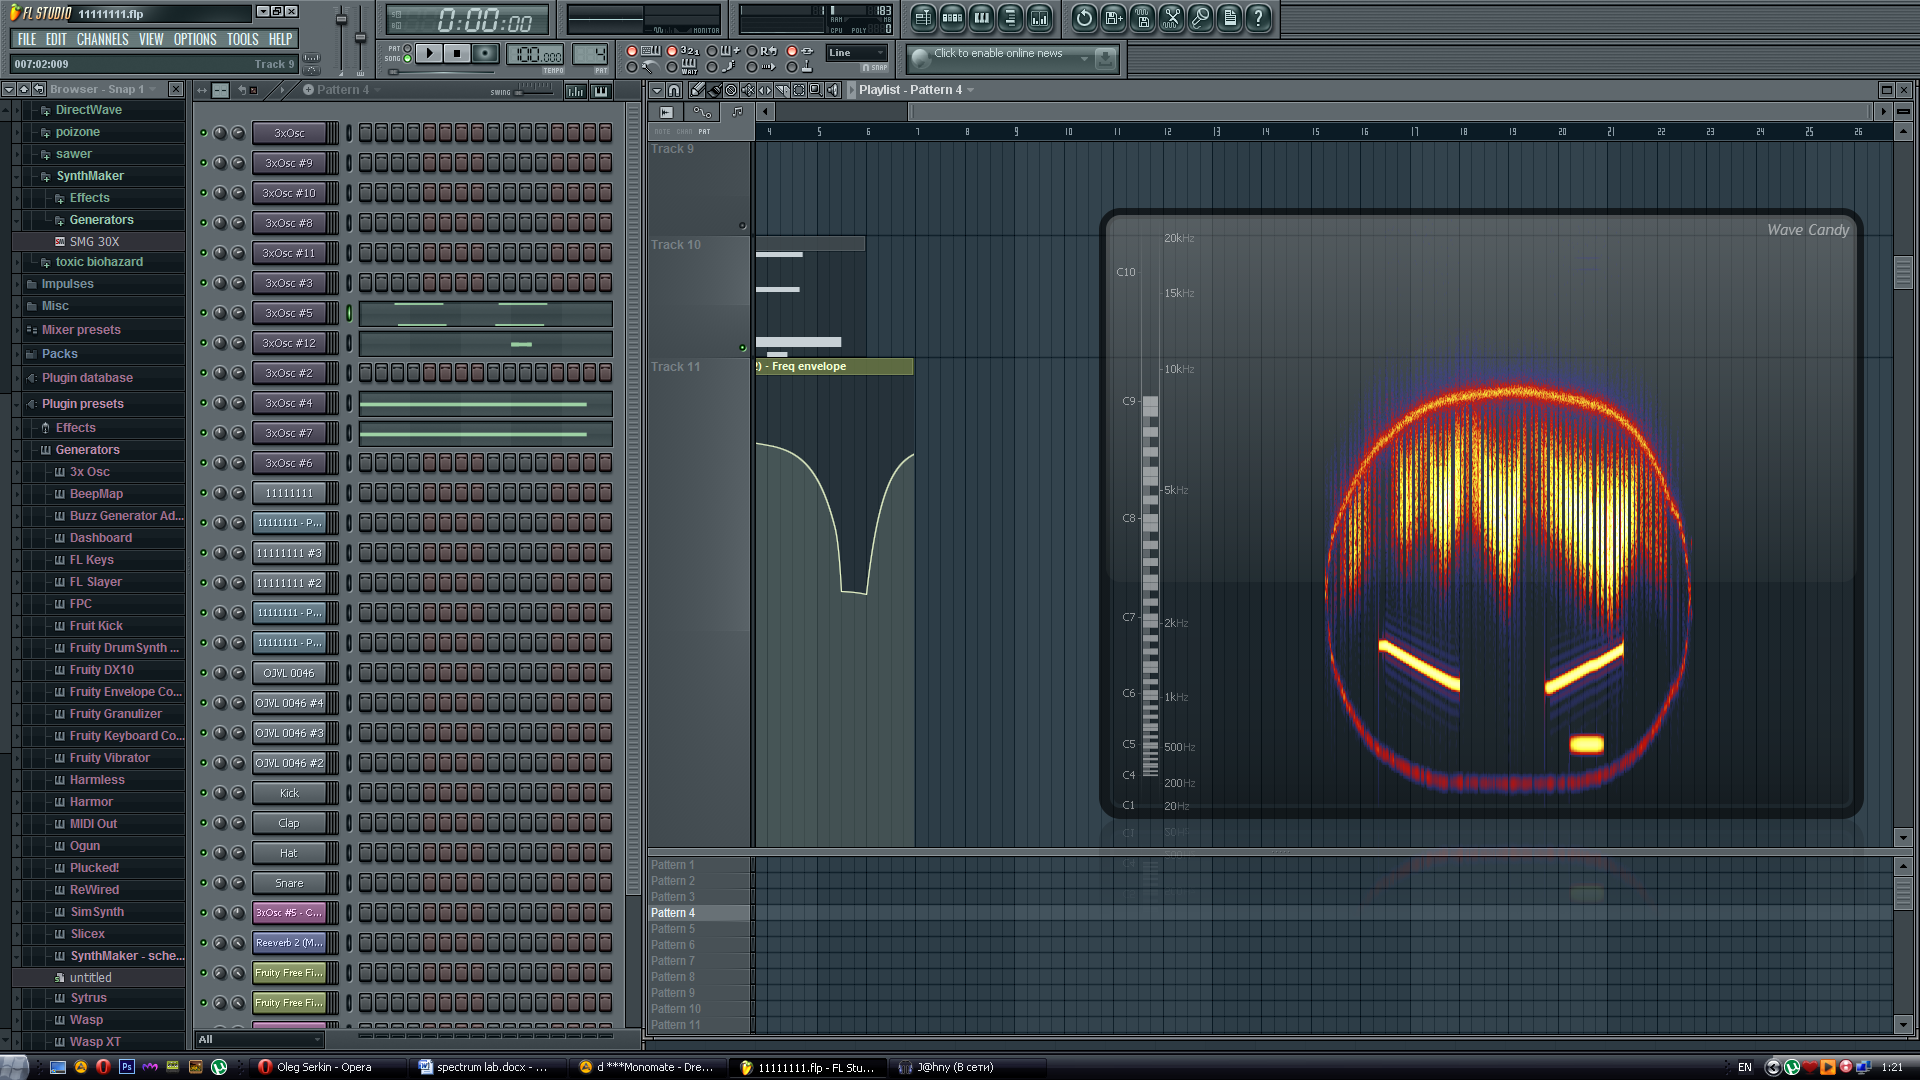Screen dimensions: 1920x1080
Task: Select the Zoom magnifier tool in Playlist
Action: (x=816, y=90)
